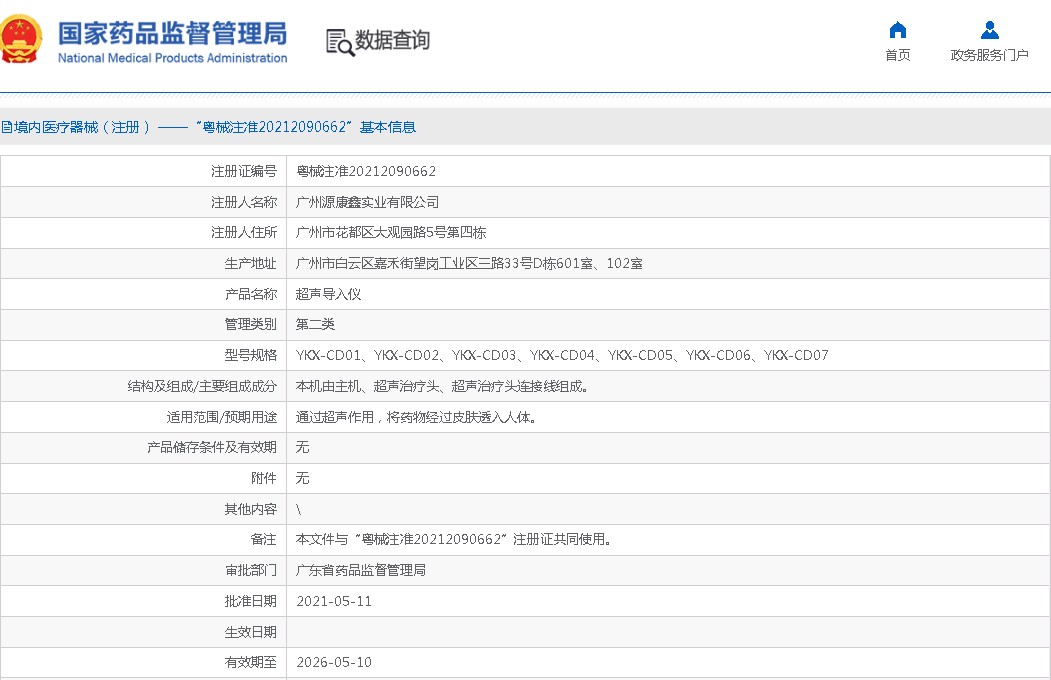This screenshot has width=1051, height=680.
Task: Click the user silhouette above 政务服务门户
Action: 988,29
